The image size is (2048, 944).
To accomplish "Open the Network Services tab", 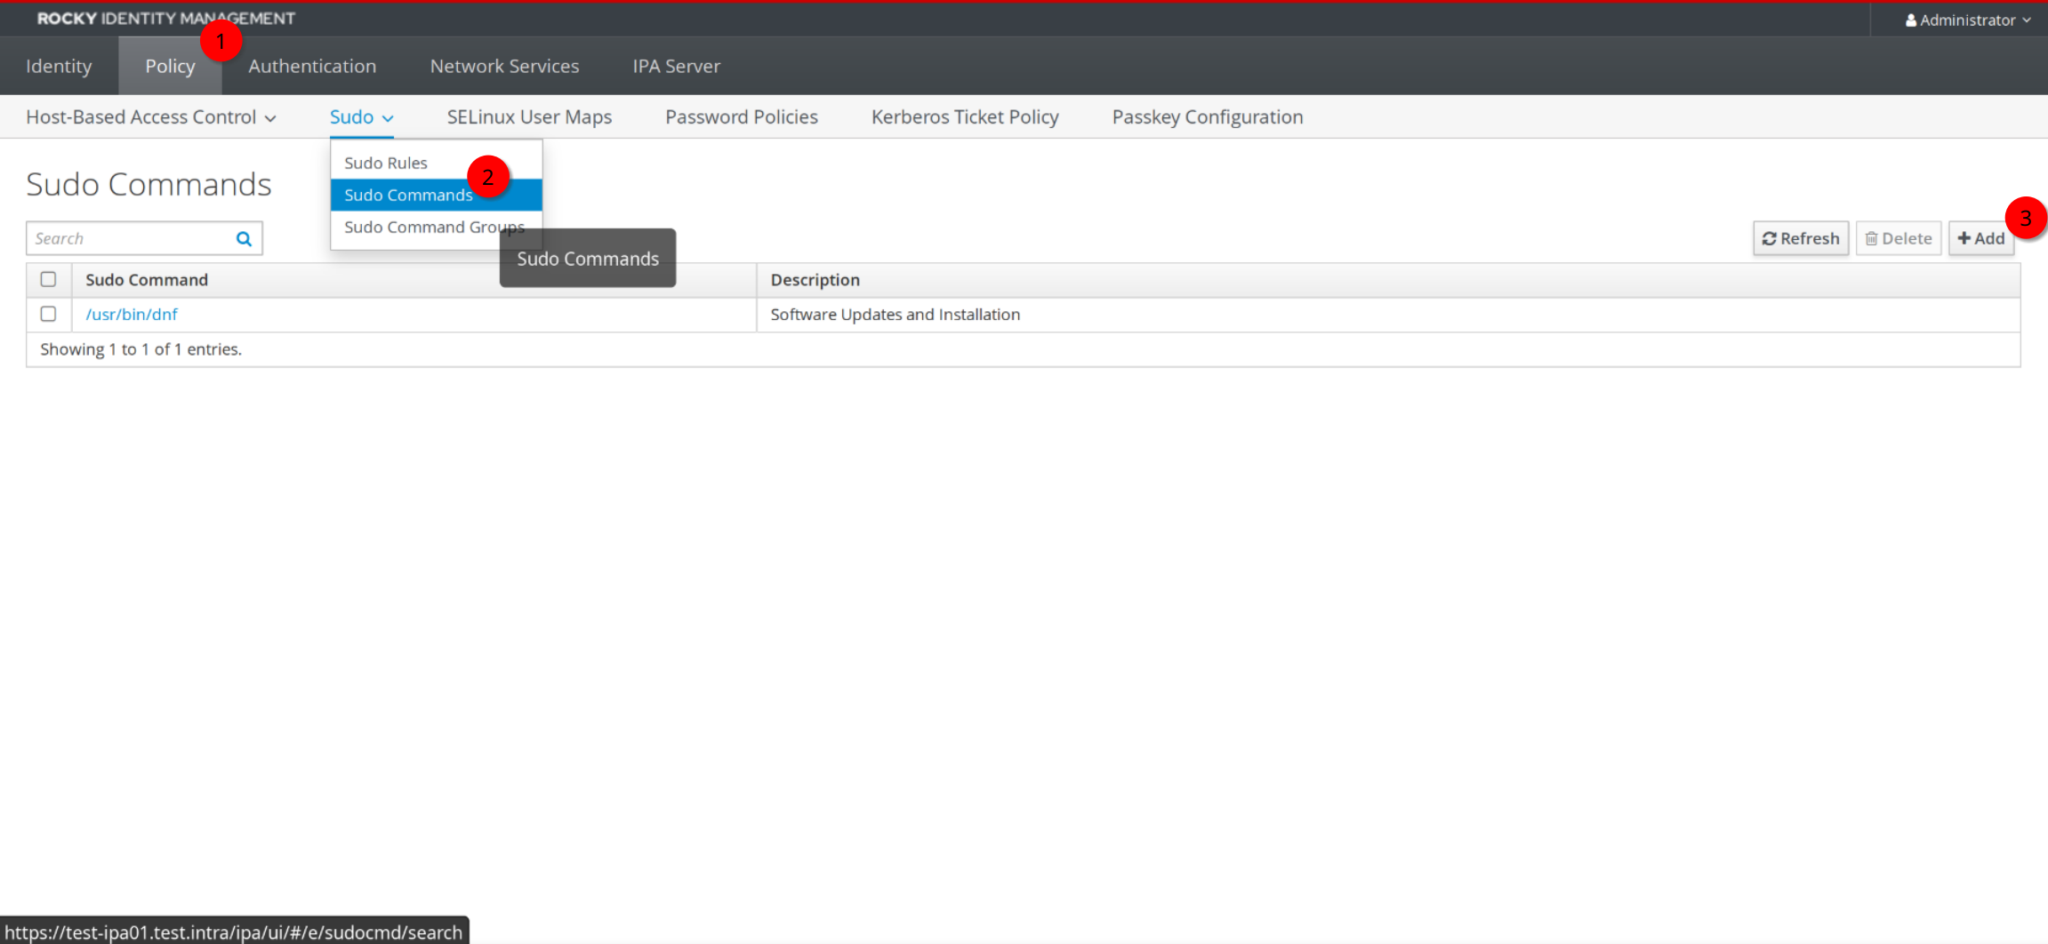I will pyautogui.click(x=504, y=66).
